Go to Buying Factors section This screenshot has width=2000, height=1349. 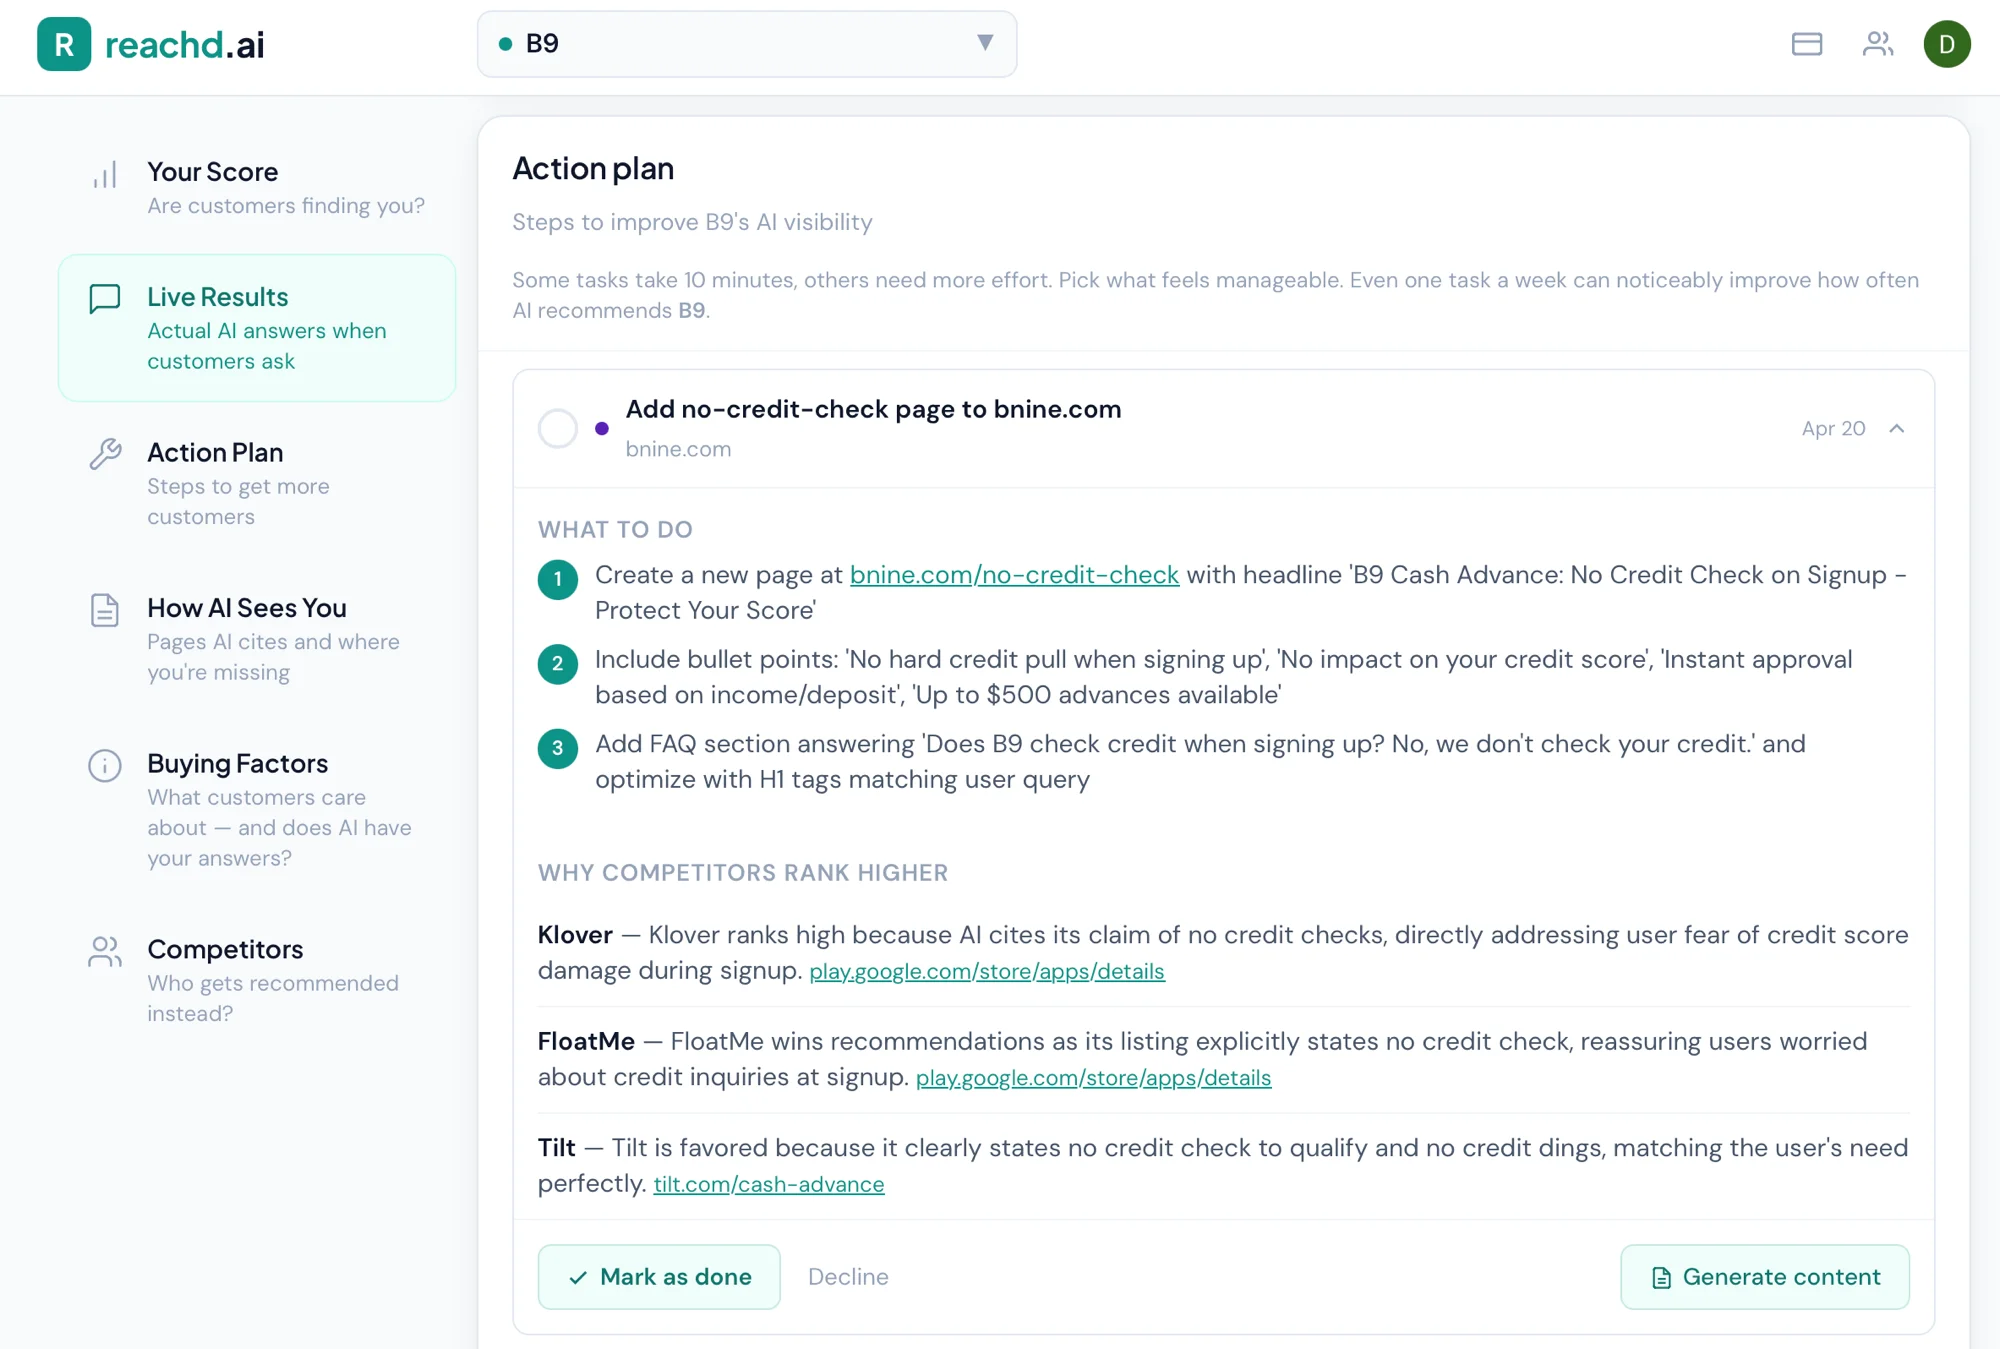point(257,810)
